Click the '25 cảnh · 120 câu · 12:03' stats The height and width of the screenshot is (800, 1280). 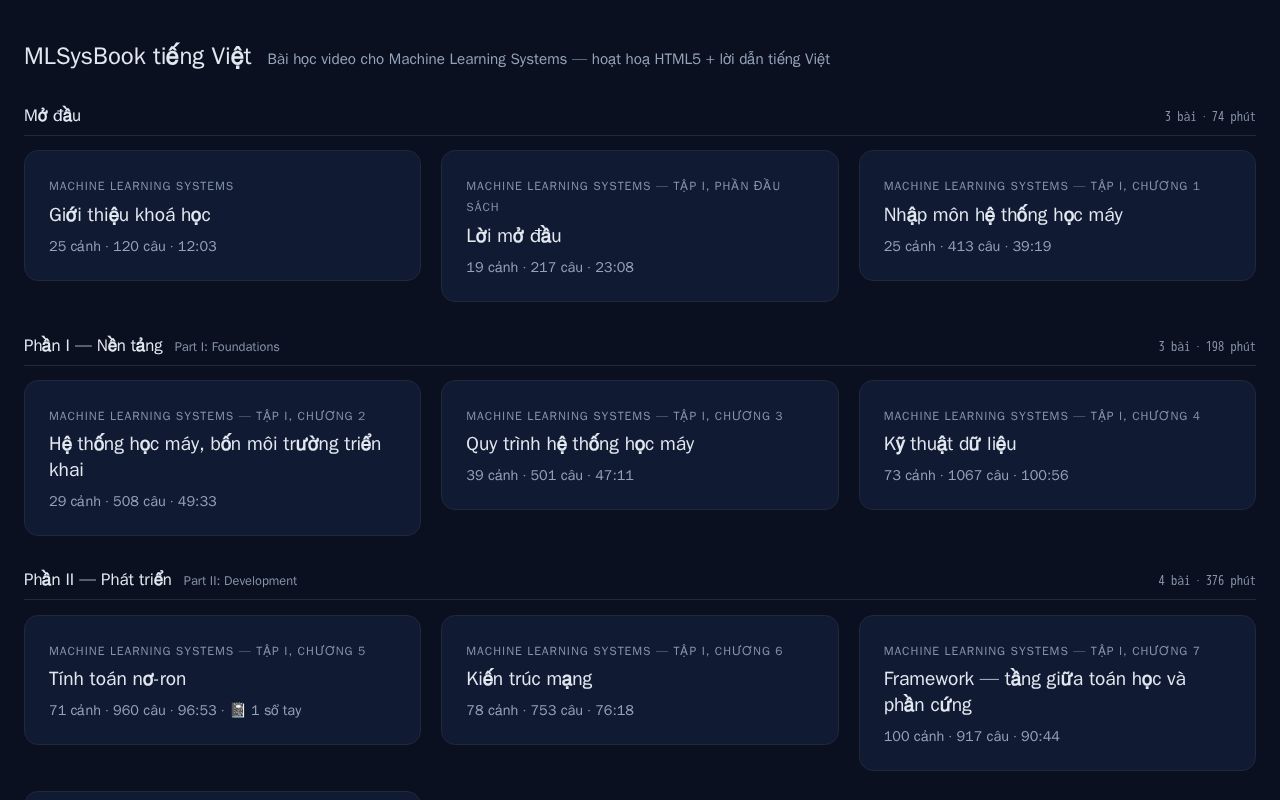tap(133, 246)
